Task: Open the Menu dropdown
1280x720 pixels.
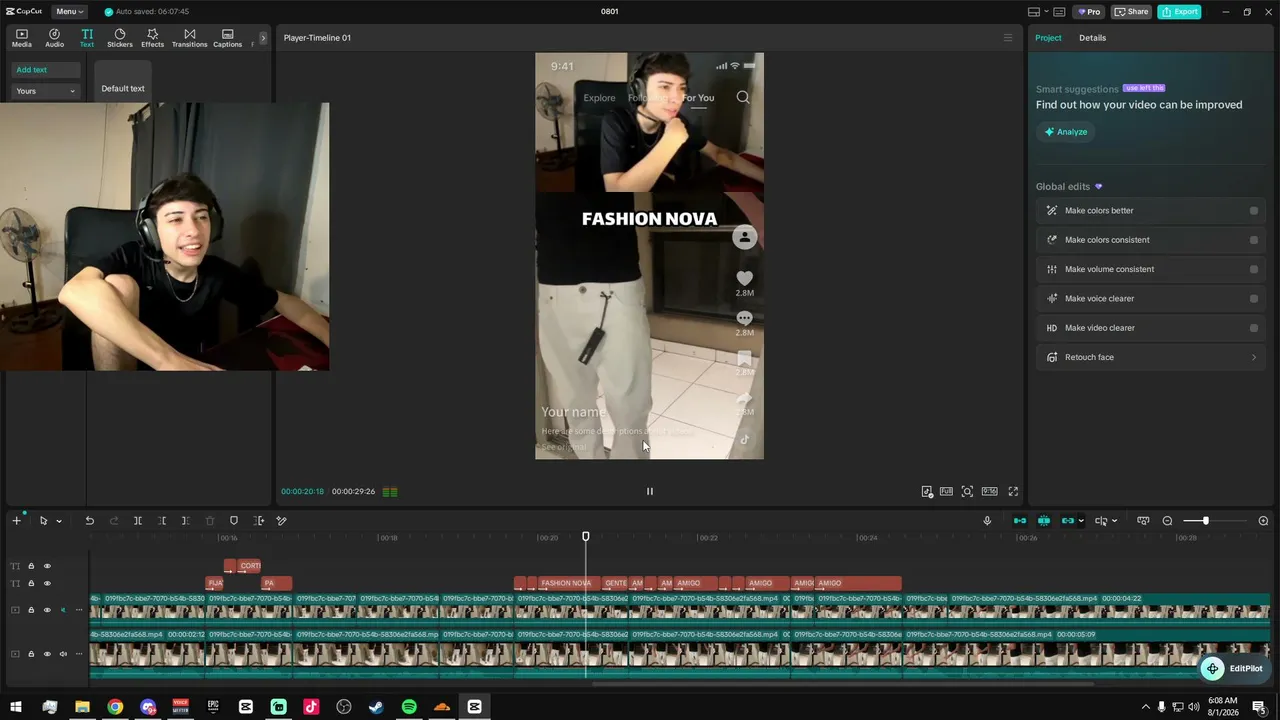Action: pyautogui.click(x=69, y=12)
